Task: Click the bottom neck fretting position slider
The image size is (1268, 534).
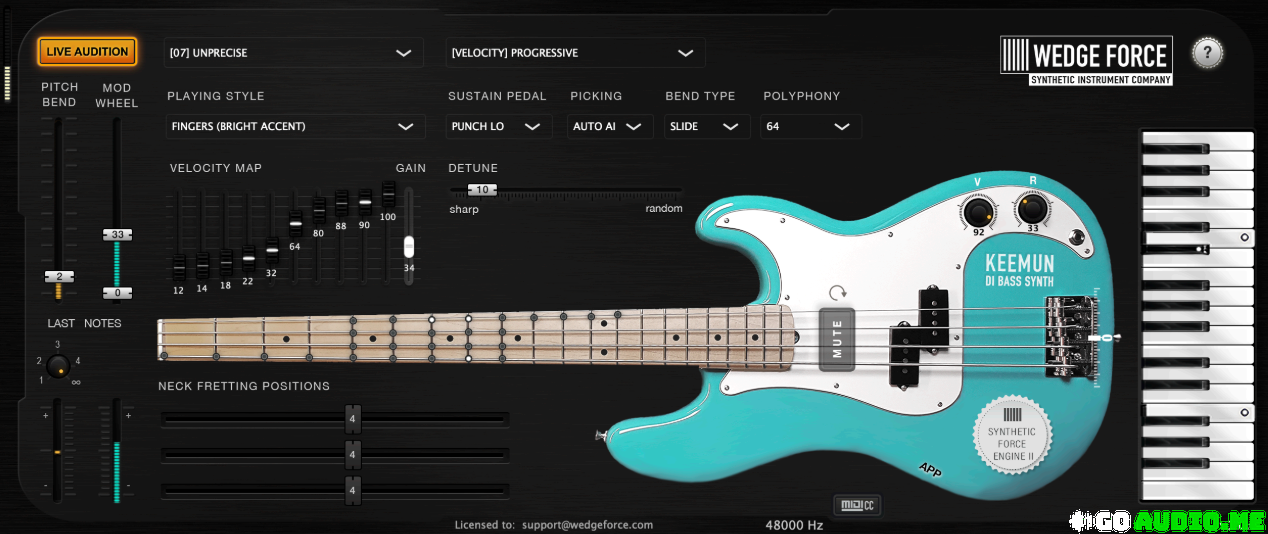Action: pyautogui.click(x=335, y=490)
